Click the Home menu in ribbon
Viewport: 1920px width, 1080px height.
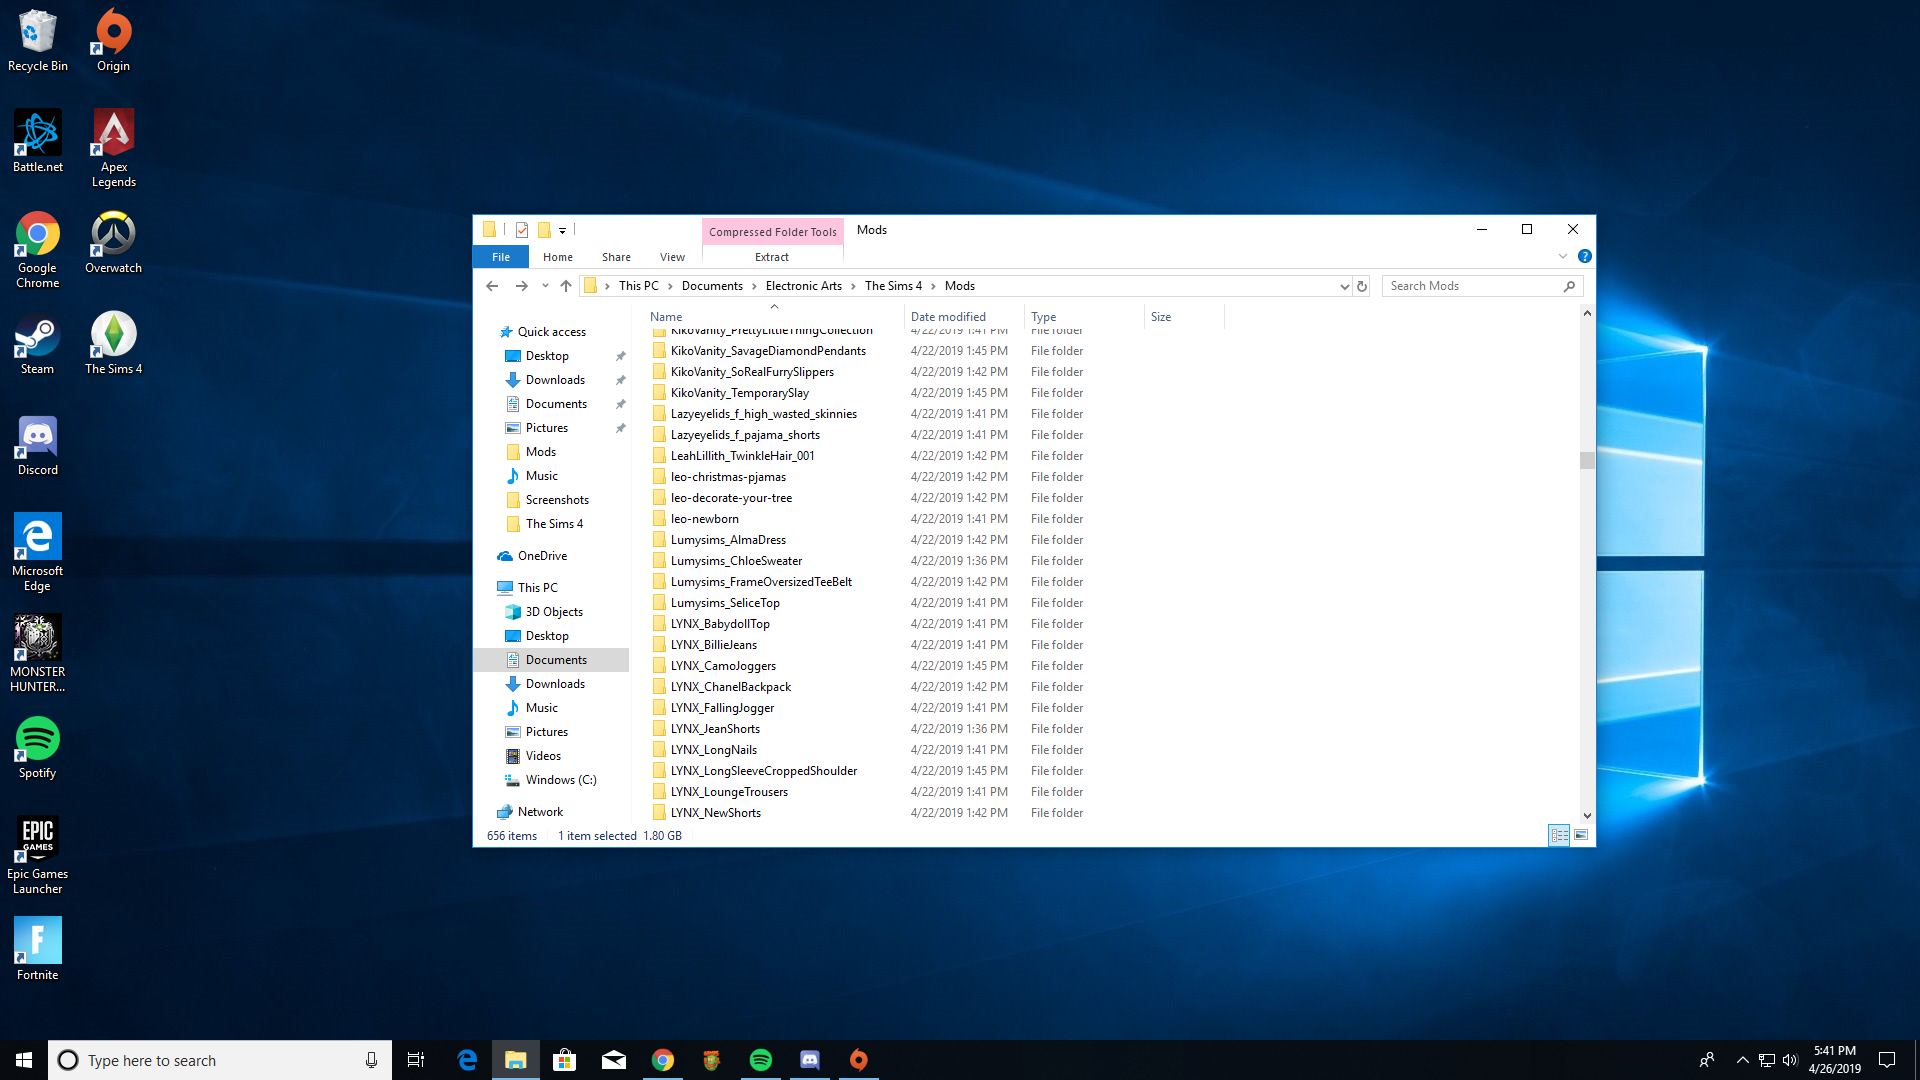(x=558, y=256)
